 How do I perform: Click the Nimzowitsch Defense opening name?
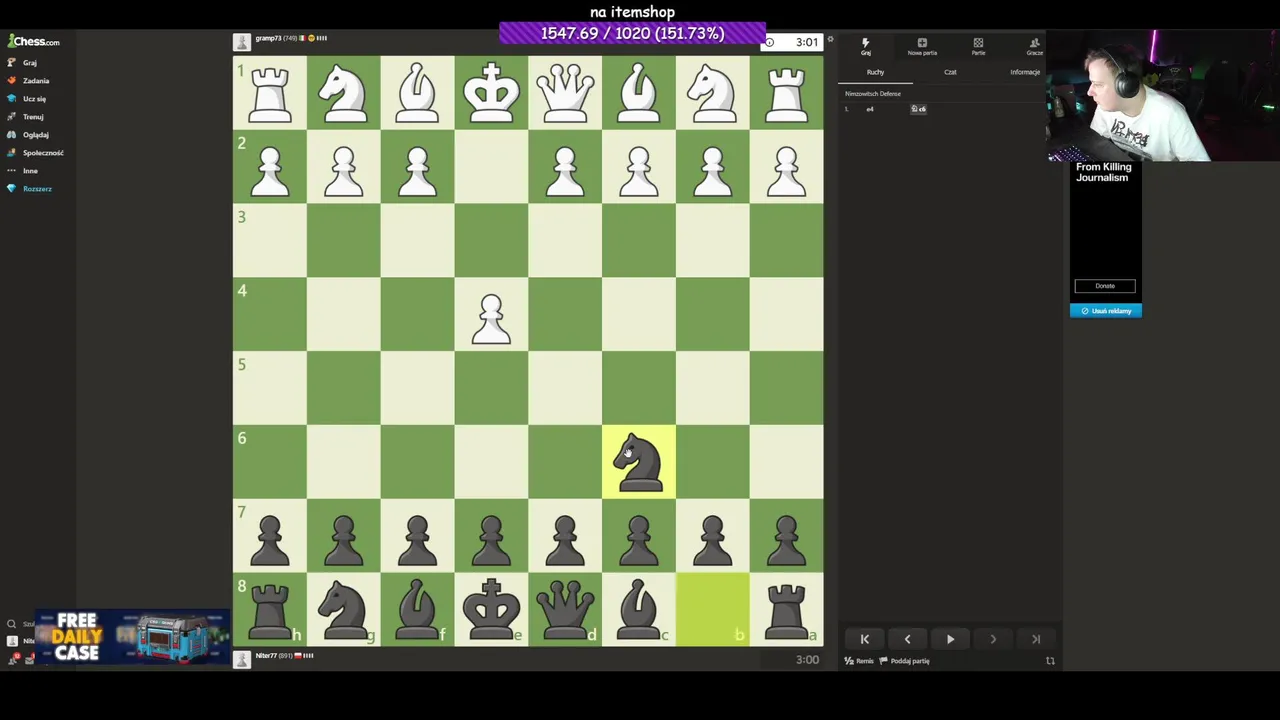coord(873,94)
